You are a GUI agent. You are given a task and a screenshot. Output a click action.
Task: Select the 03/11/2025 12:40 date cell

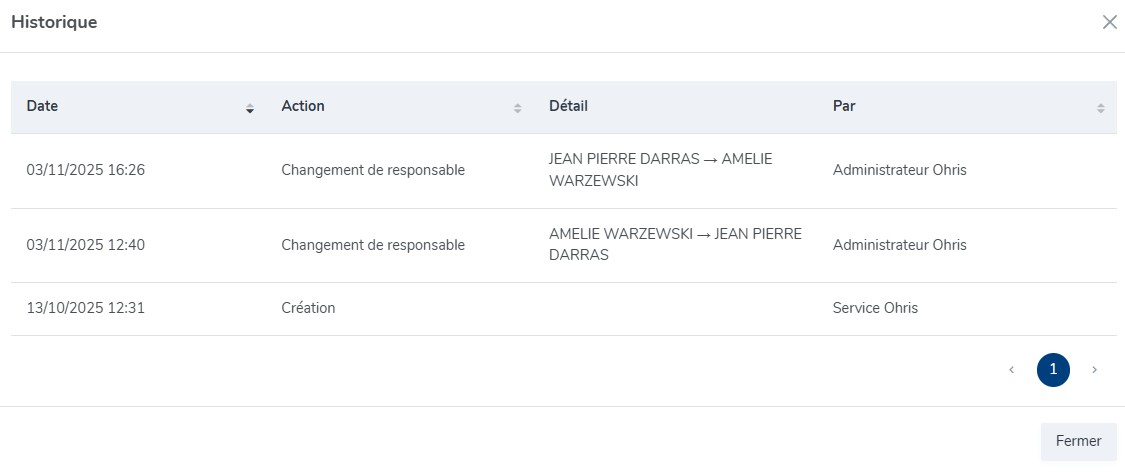[x=86, y=245]
